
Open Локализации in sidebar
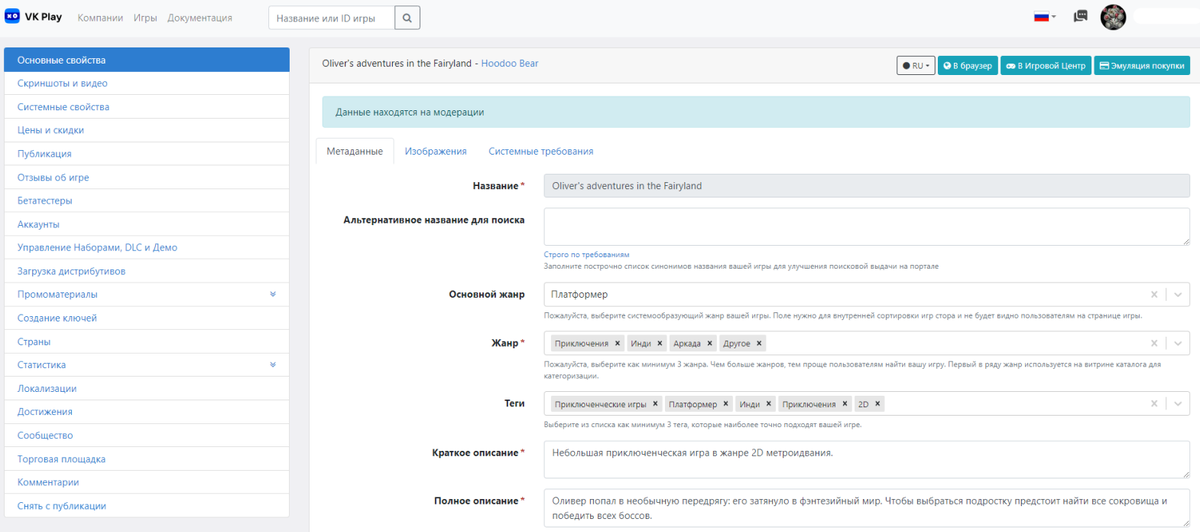(x=147, y=388)
